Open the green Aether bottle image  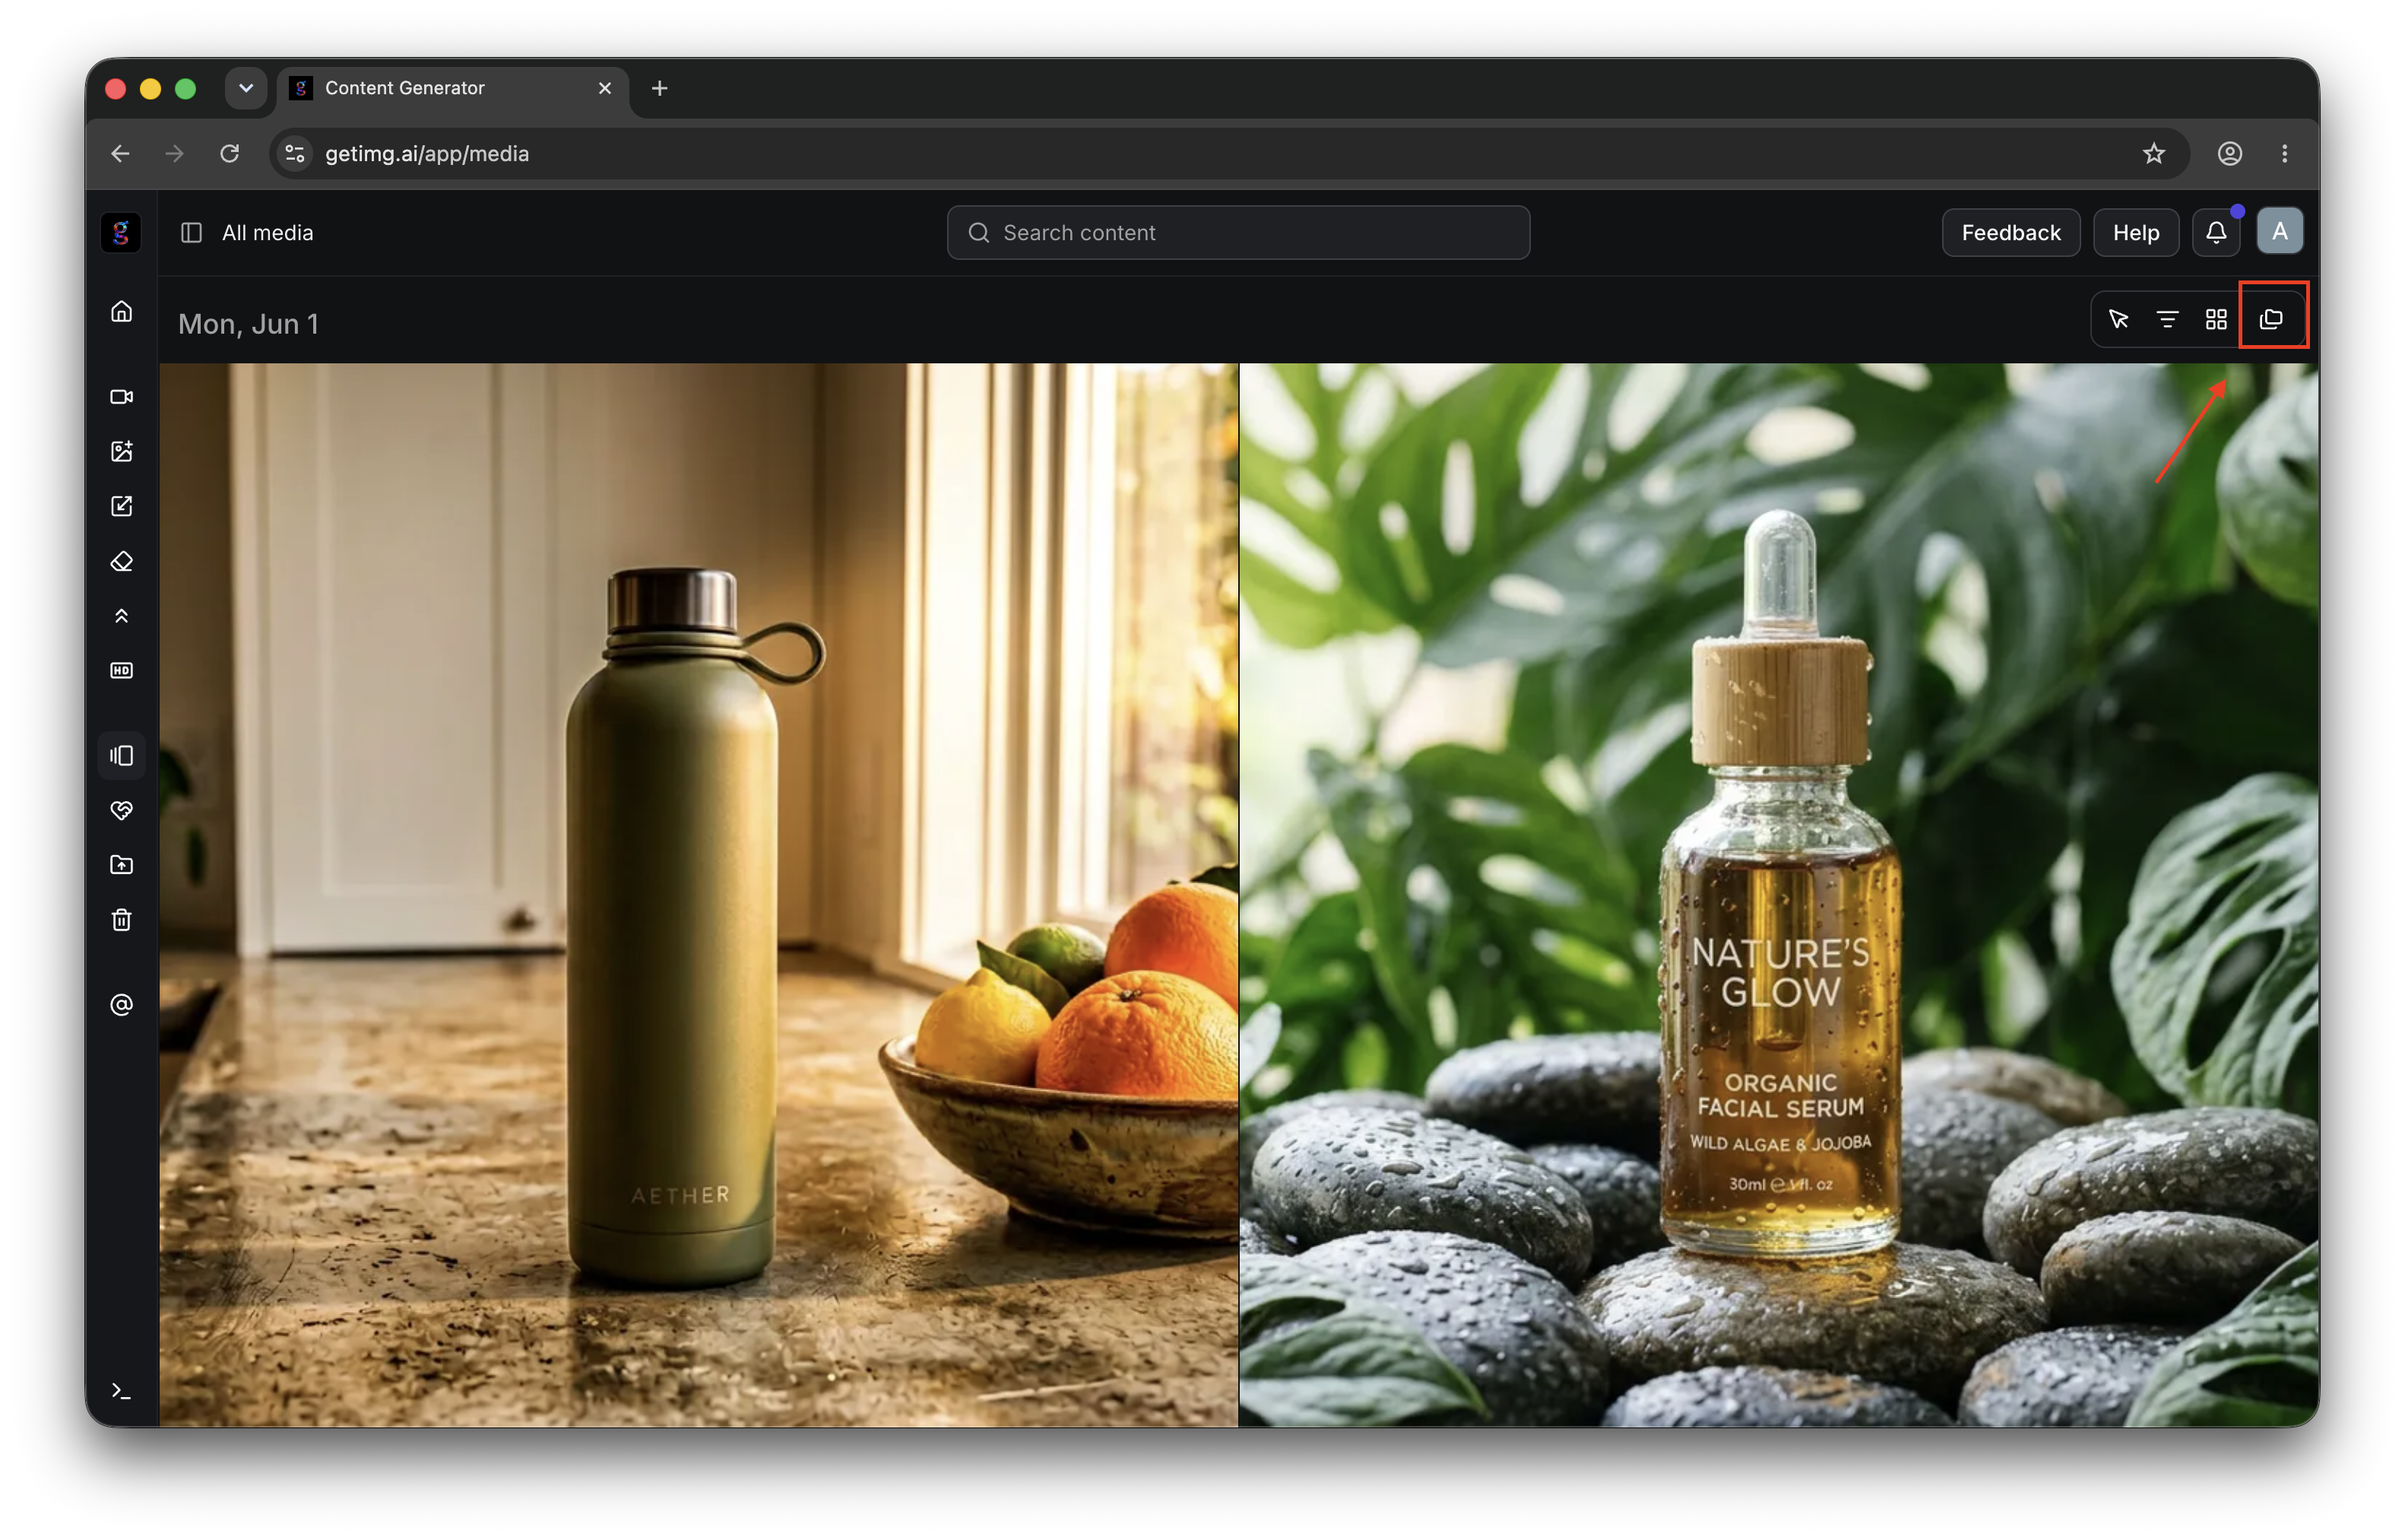(699, 894)
